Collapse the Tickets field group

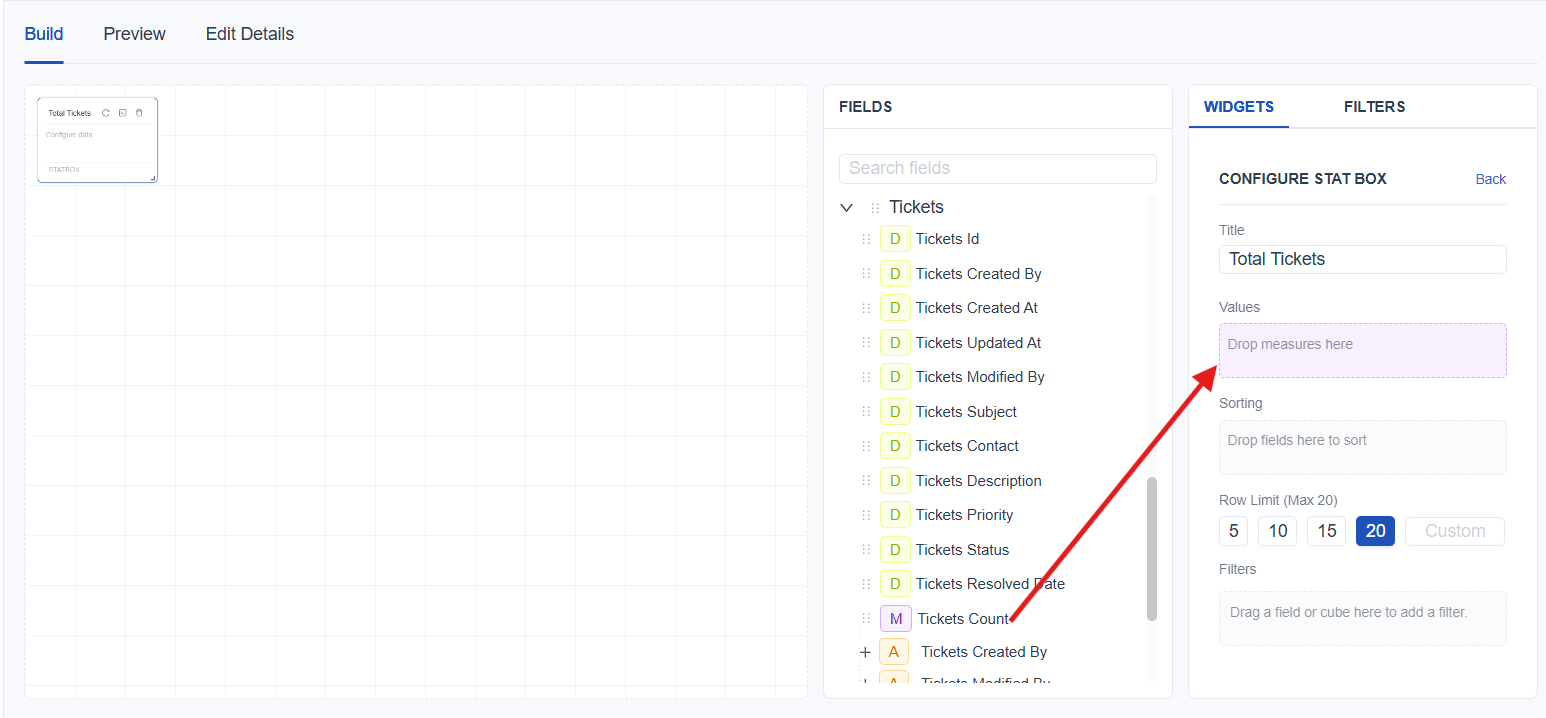pos(847,208)
